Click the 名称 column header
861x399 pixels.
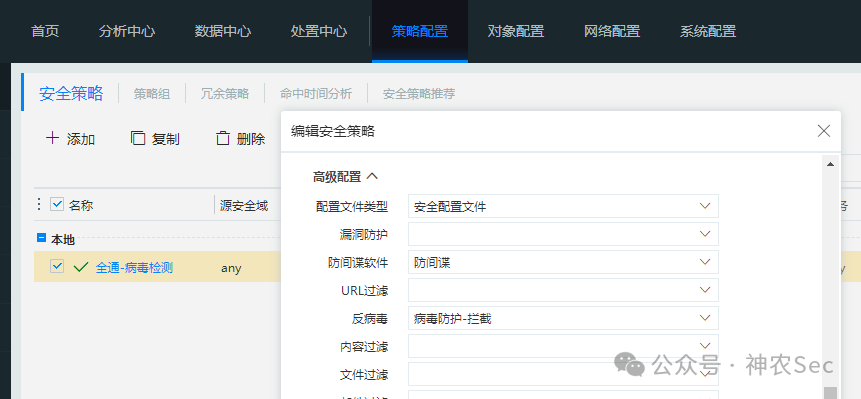tap(81, 206)
